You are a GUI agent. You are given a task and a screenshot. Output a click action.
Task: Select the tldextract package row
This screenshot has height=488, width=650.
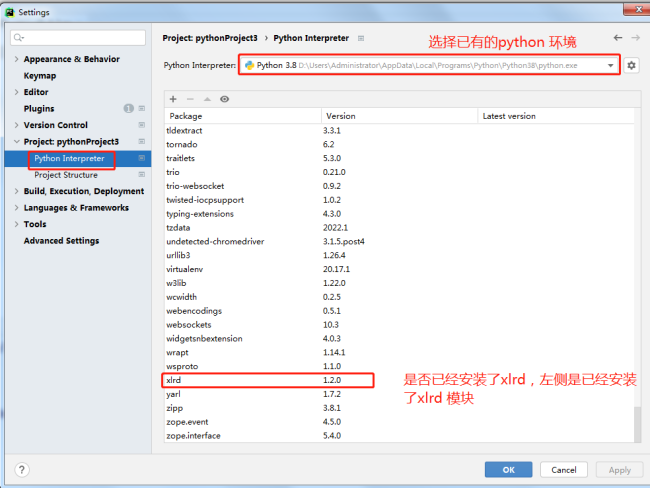click(x=399, y=130)
